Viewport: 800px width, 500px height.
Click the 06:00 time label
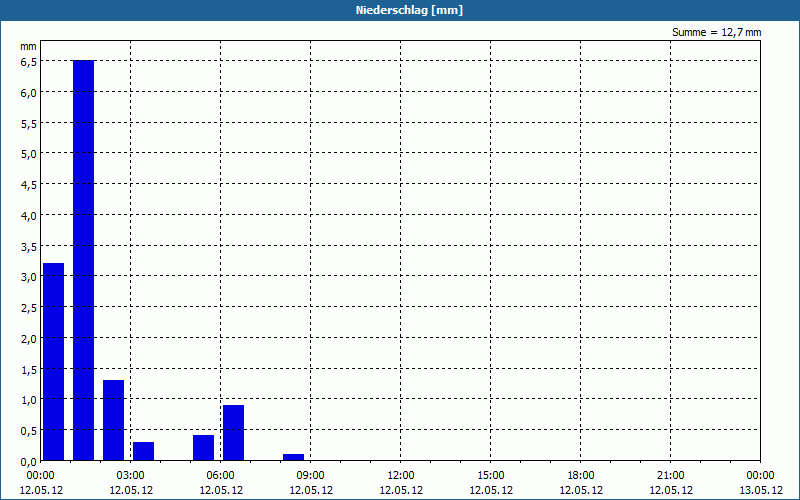pos(221,476)
